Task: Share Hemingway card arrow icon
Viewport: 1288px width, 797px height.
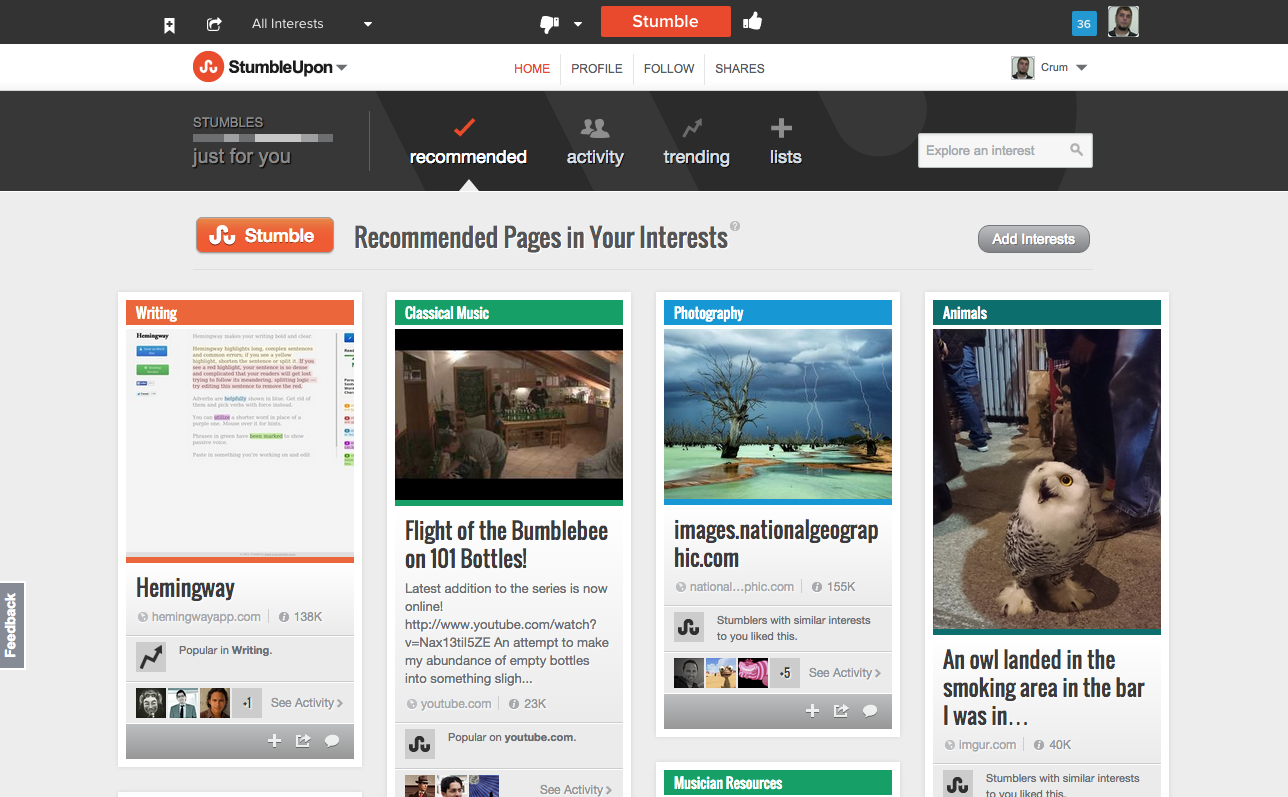Action: tap(303, 741)
